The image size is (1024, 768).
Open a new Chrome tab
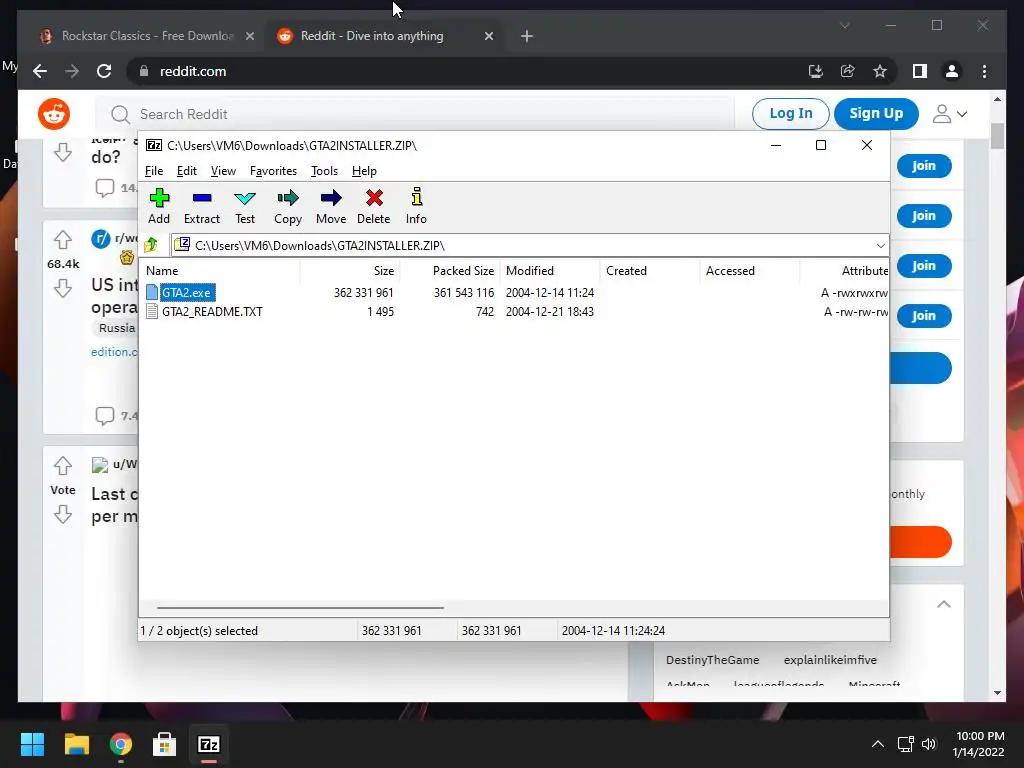tap(527, 37)
